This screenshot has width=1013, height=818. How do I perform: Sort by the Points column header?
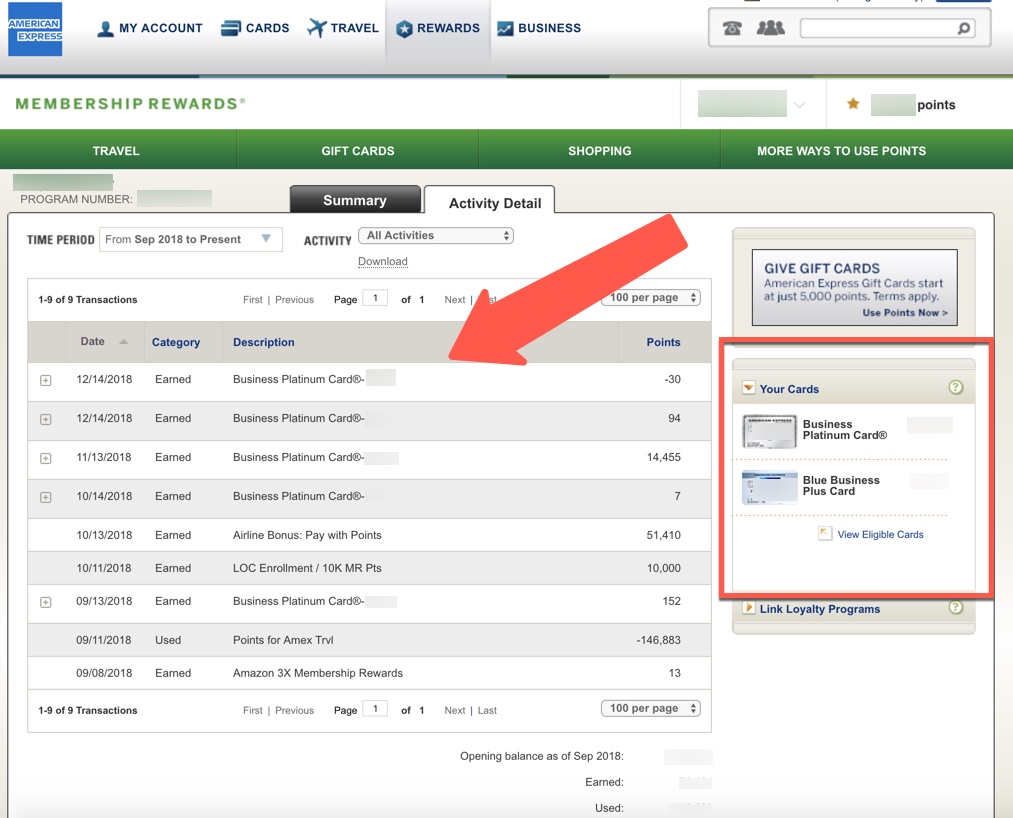pyautogui.click(x=663, y=342)
